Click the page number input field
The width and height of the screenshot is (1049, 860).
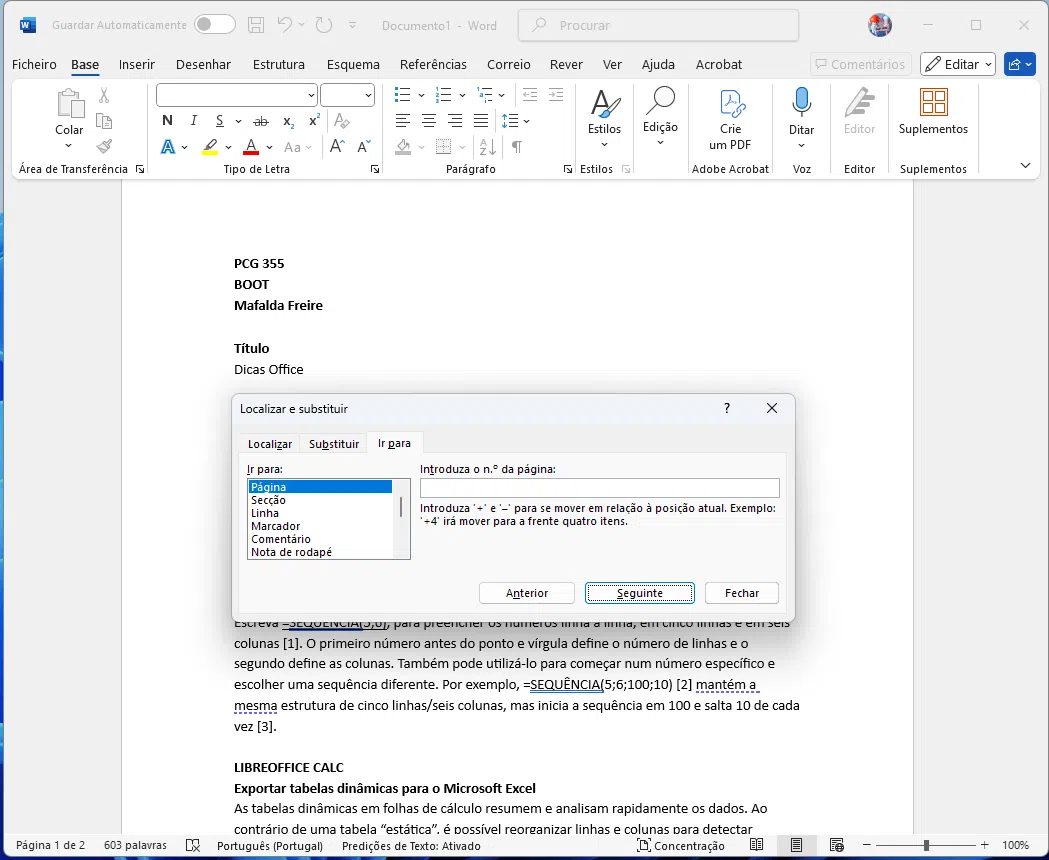coord(599,488)
